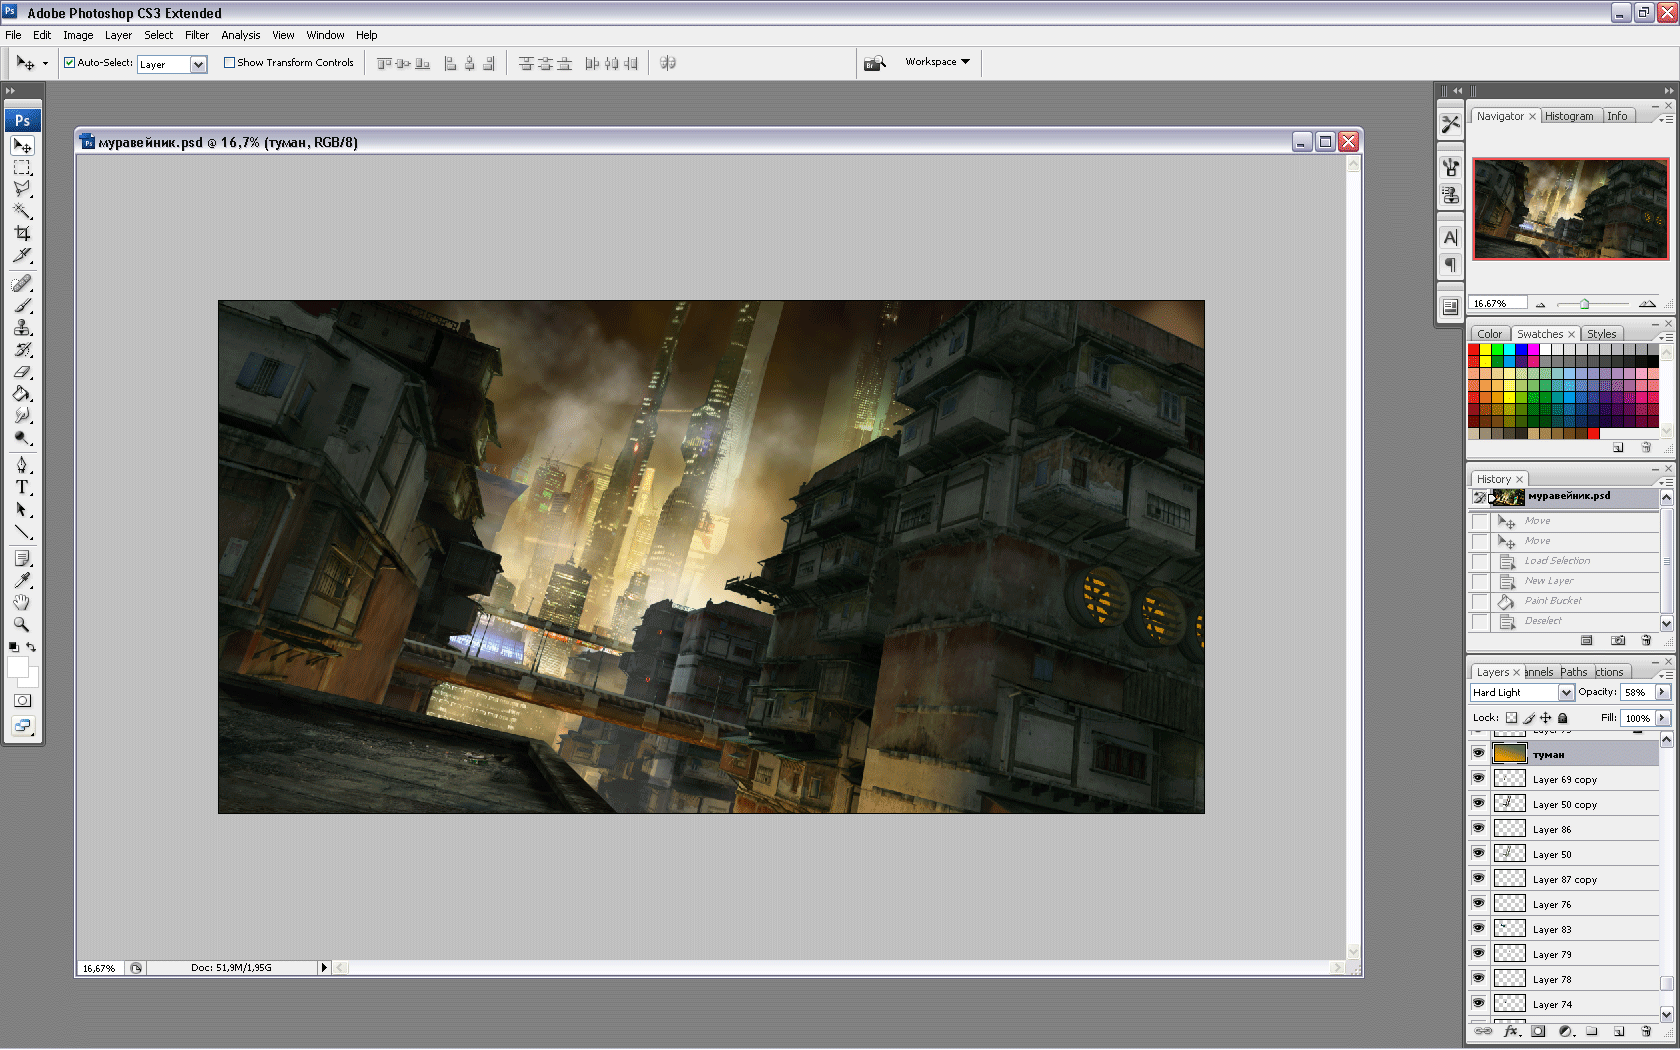Viewport: 1680px width, 1050px height.
Task: Select the Hand tool
Action: 22,602
